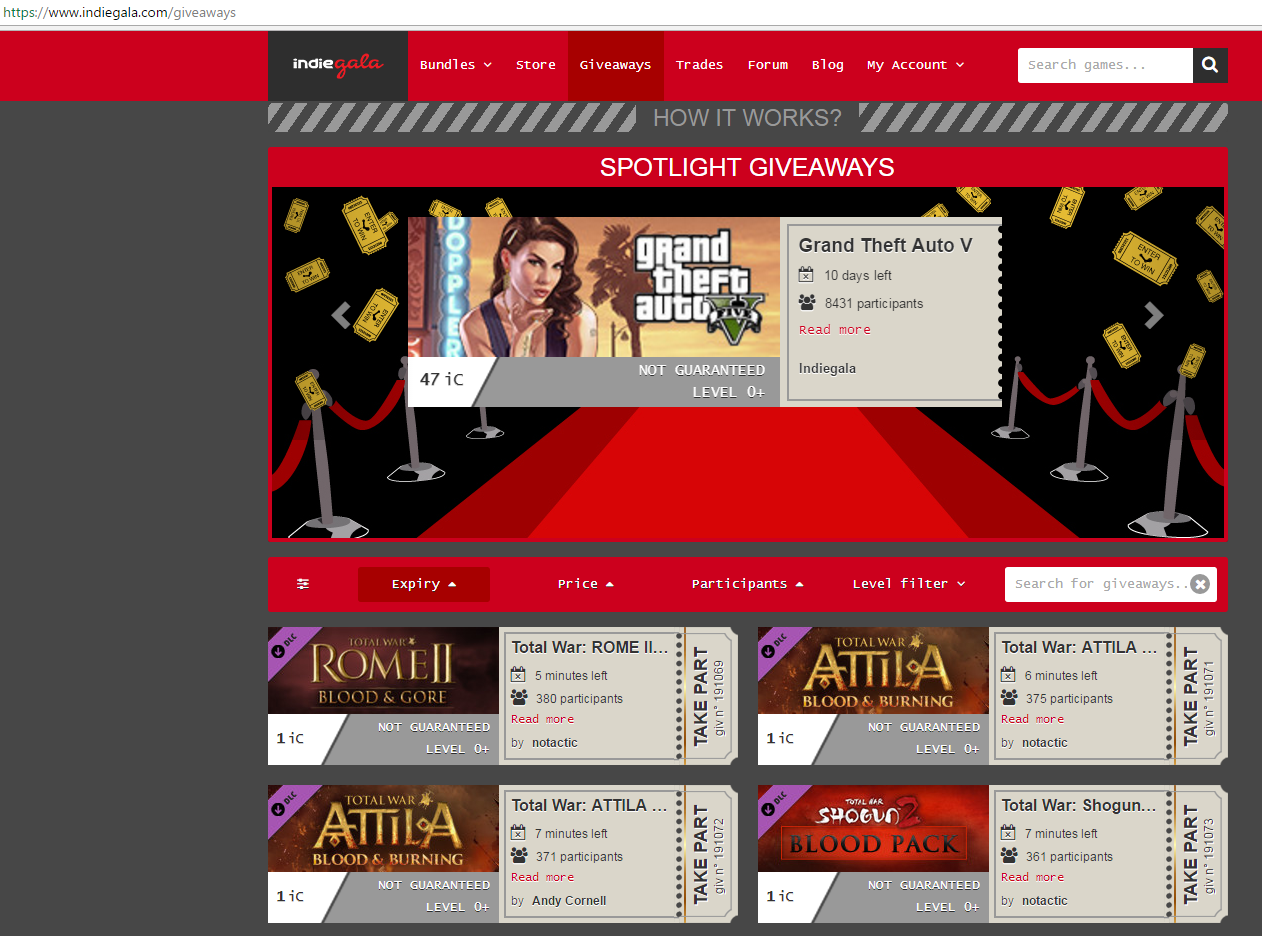
Task: Open Grand Theft Auto V spotlight image
Action: (x=594, y=287)
